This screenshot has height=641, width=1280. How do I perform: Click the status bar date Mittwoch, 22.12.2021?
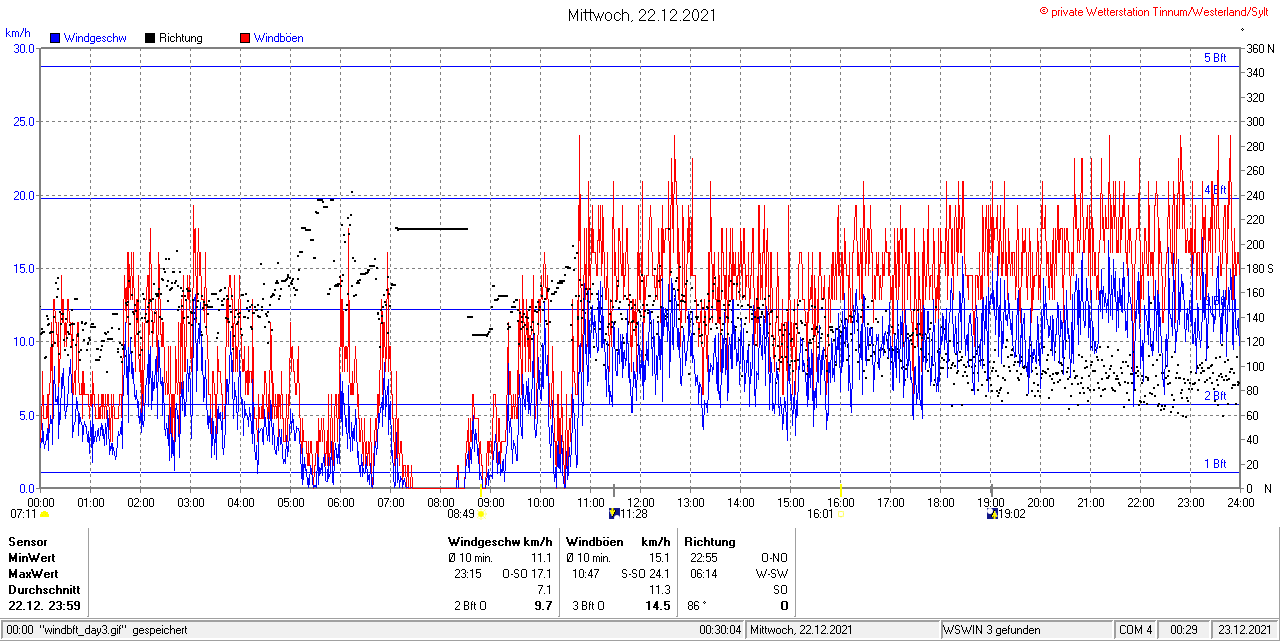tap(801, 630)
